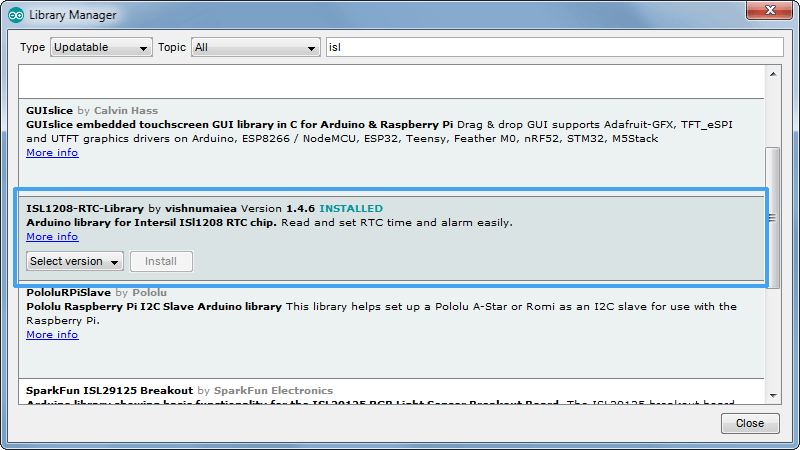Click version number 1.4.6
800x450 pixels.
pyautogui.click(x=300, y=209)
